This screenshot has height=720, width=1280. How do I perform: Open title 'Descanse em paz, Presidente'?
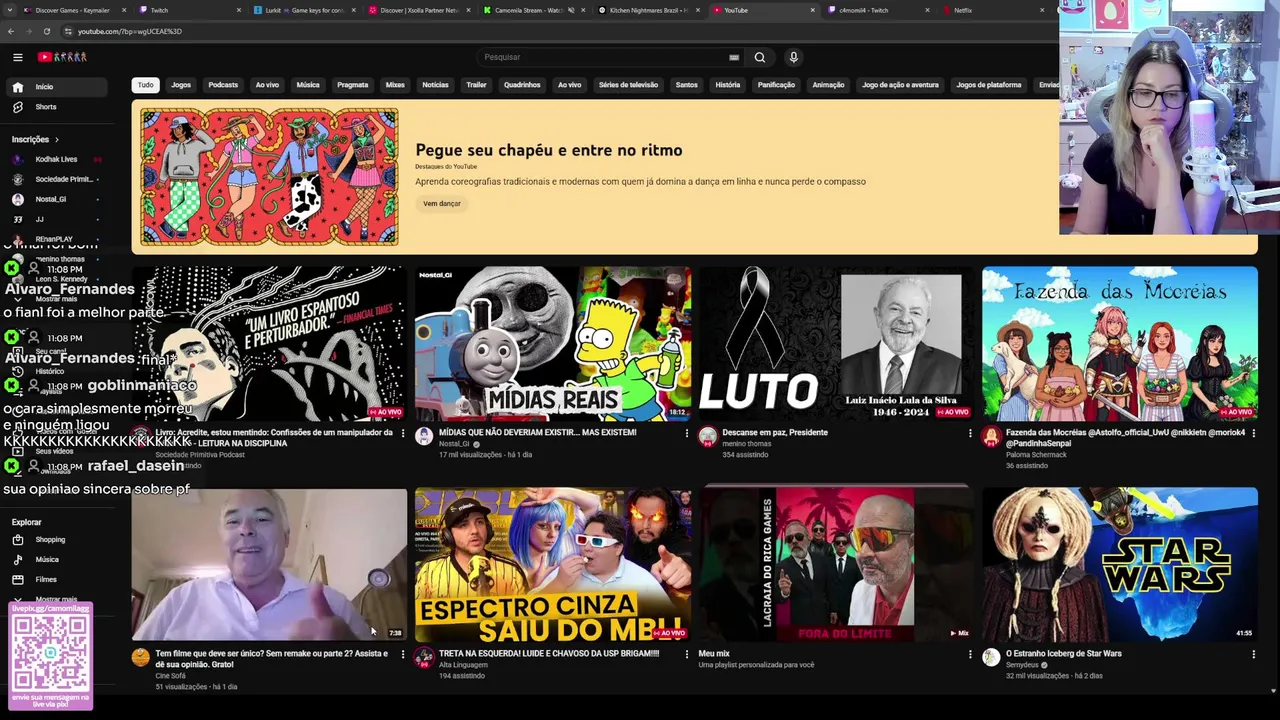point(775,433)
